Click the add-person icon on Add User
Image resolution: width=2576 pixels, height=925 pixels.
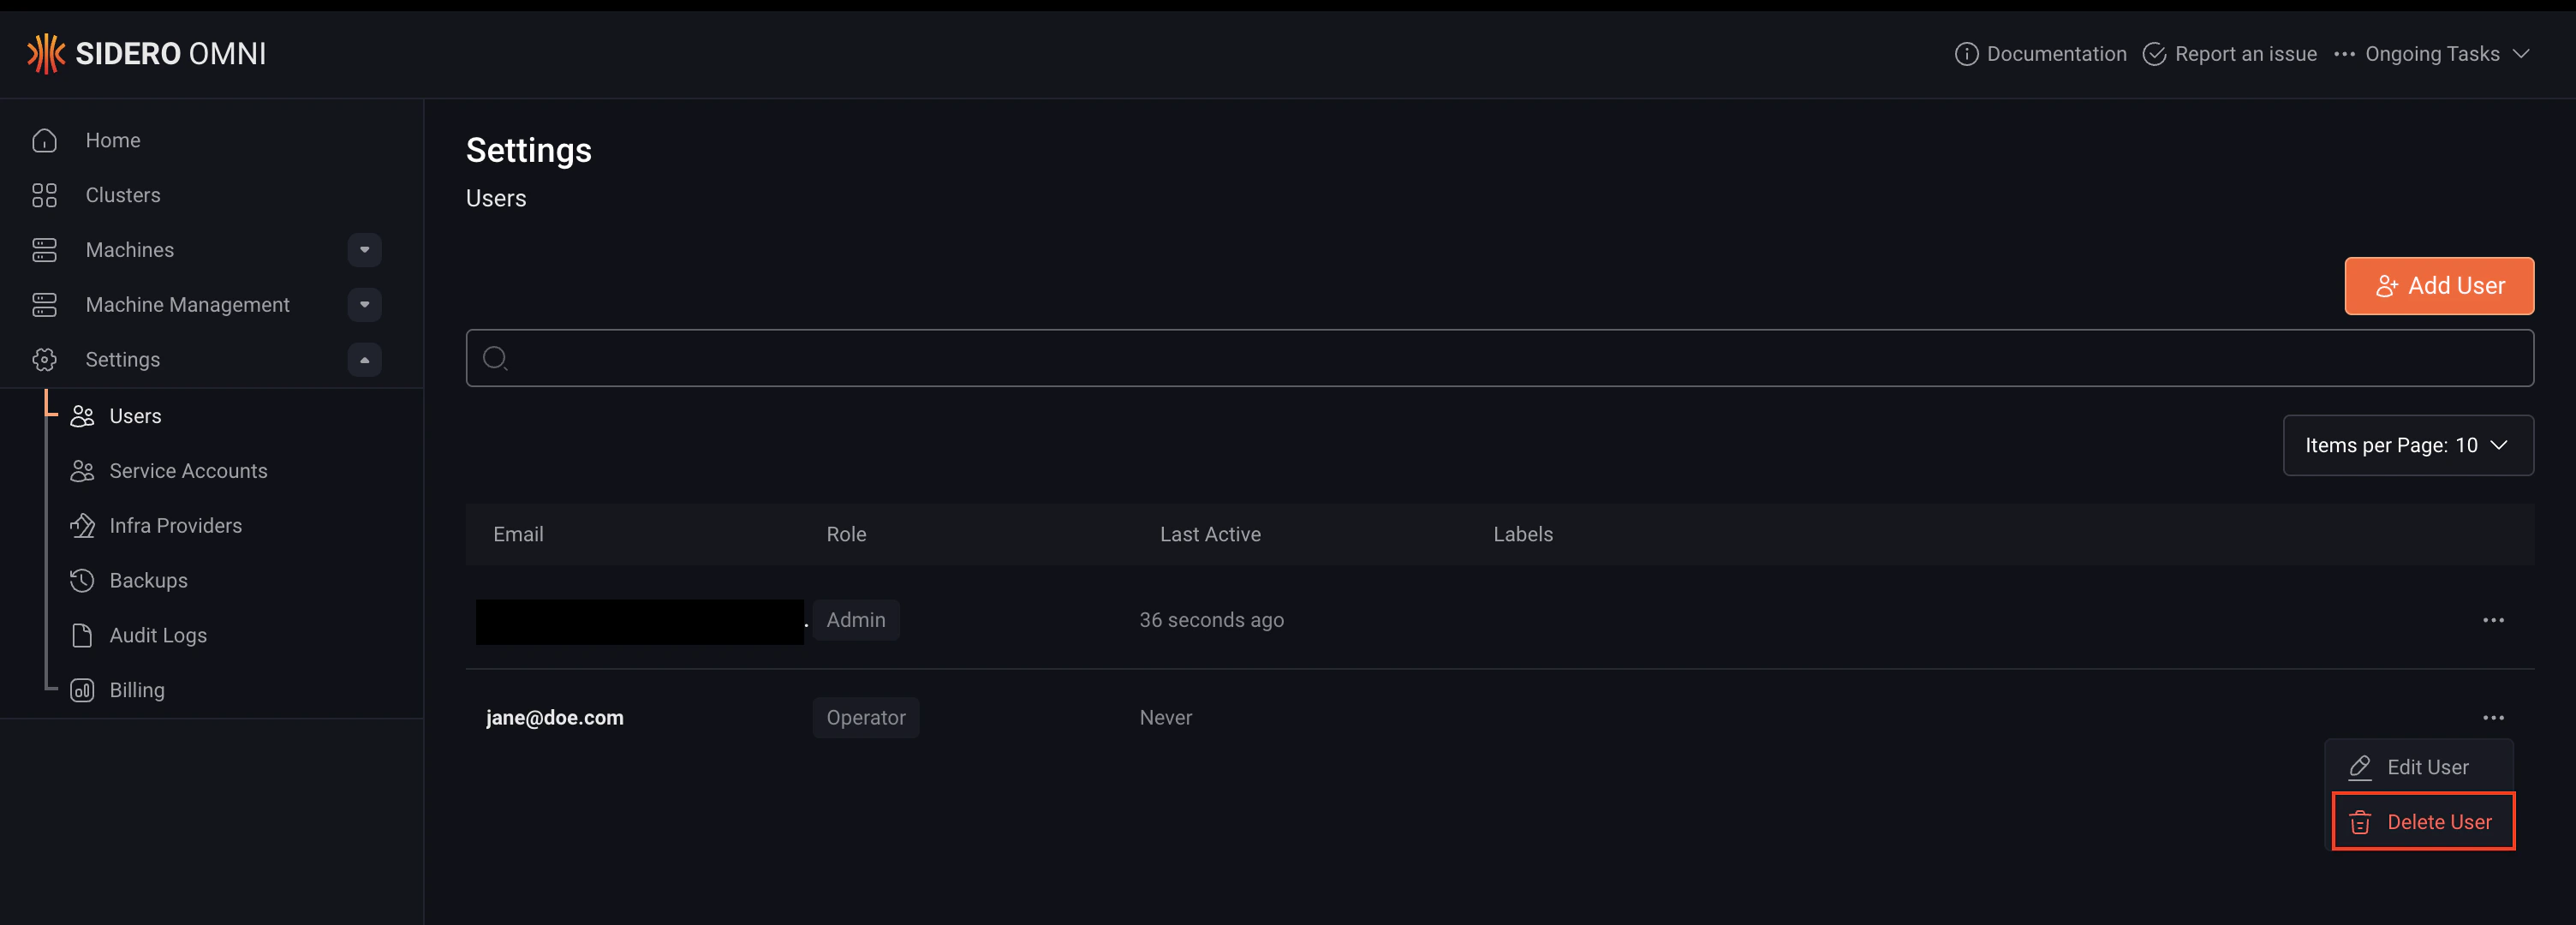click(2387, 286)
